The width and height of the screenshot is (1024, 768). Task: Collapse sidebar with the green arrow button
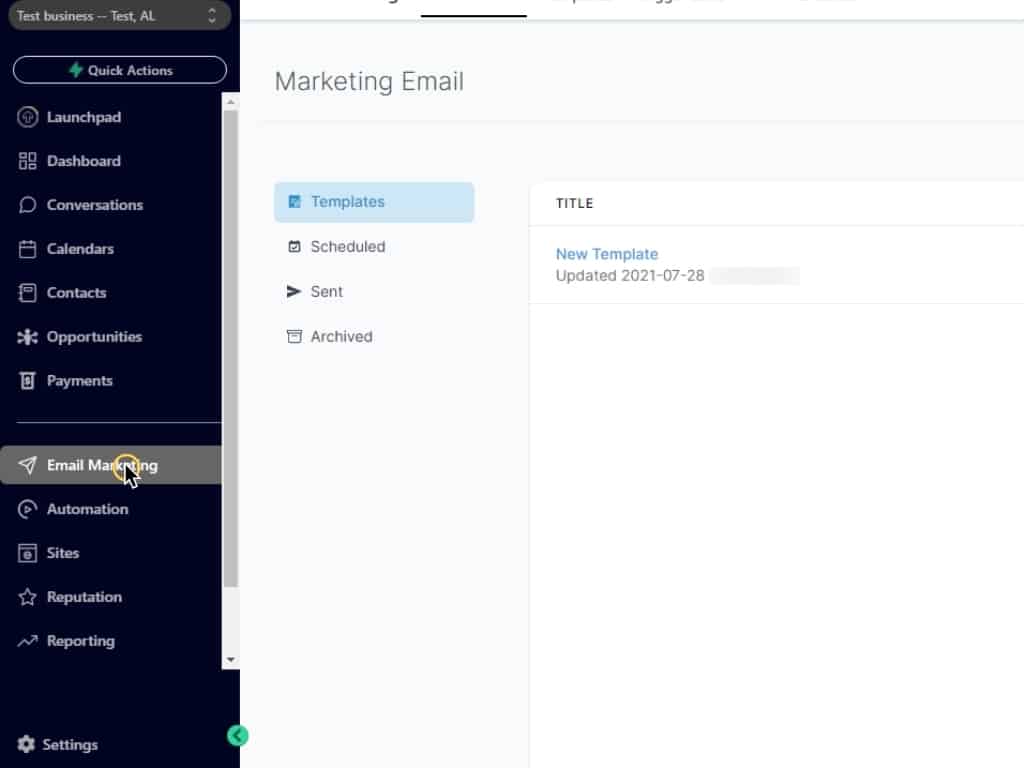tap(237, 736)
